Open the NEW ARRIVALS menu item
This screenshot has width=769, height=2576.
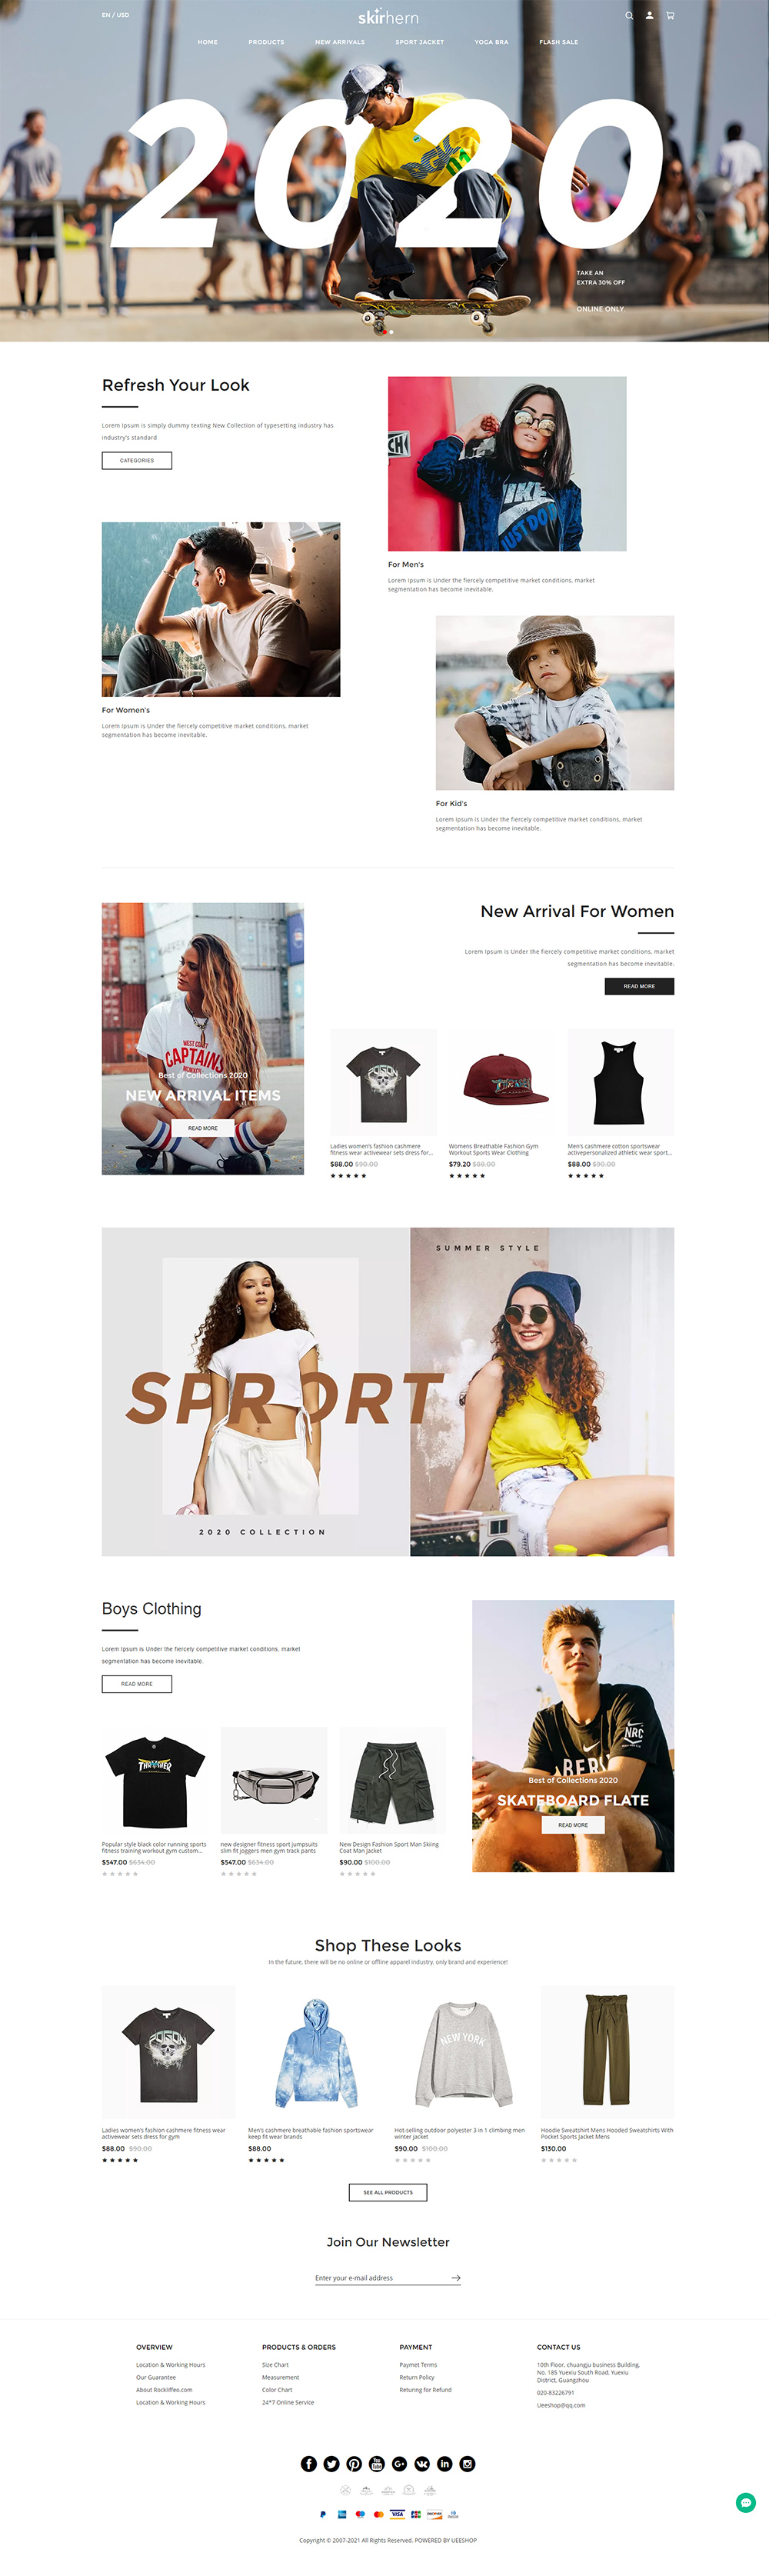pyautogui.click(x=340, y=42)
